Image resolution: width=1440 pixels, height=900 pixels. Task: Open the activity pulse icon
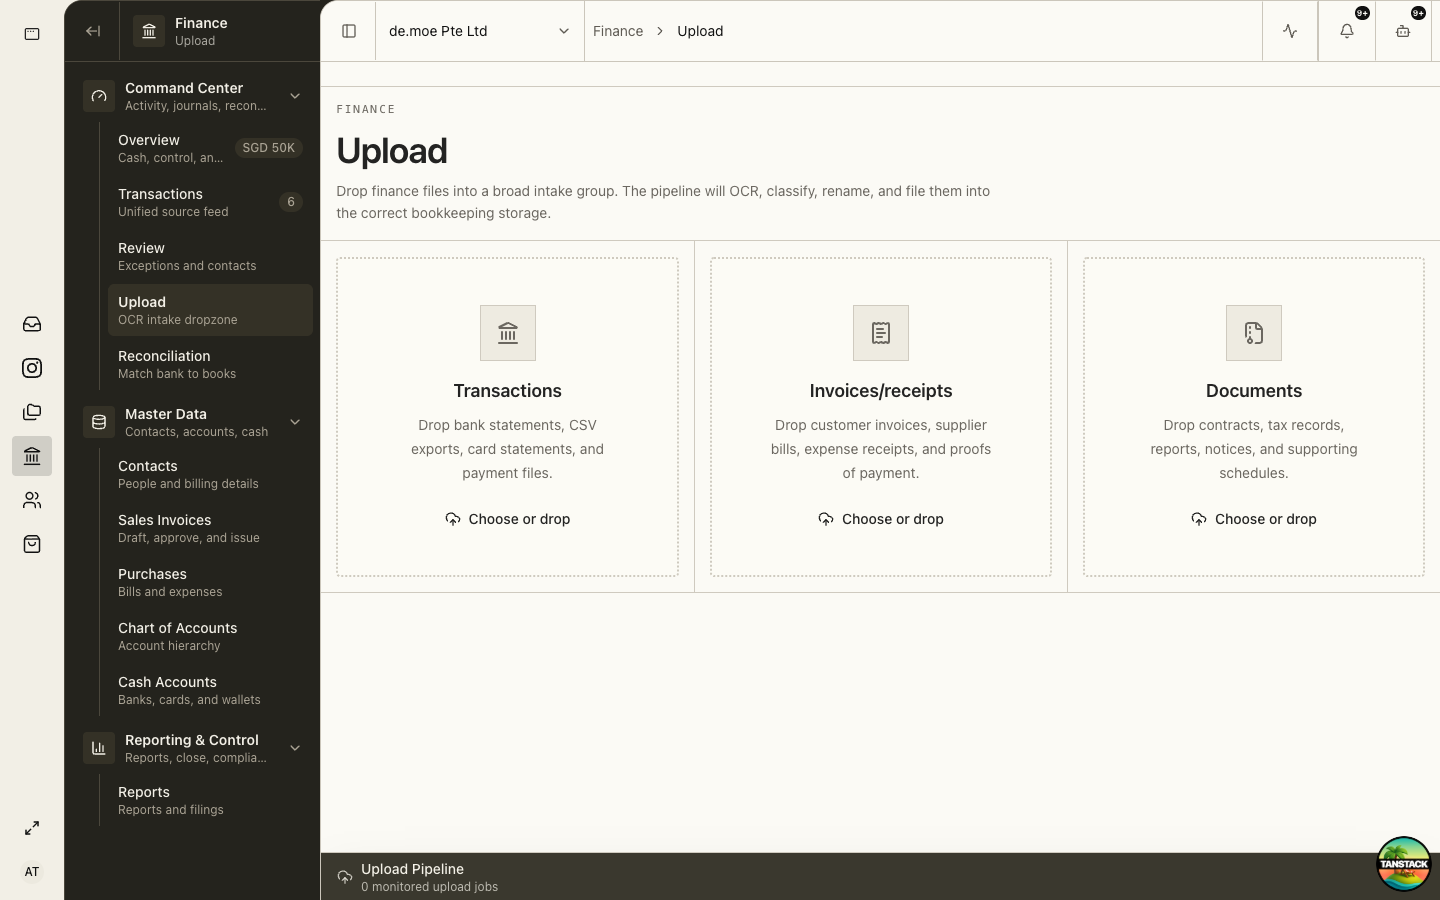pos(1290,31)
